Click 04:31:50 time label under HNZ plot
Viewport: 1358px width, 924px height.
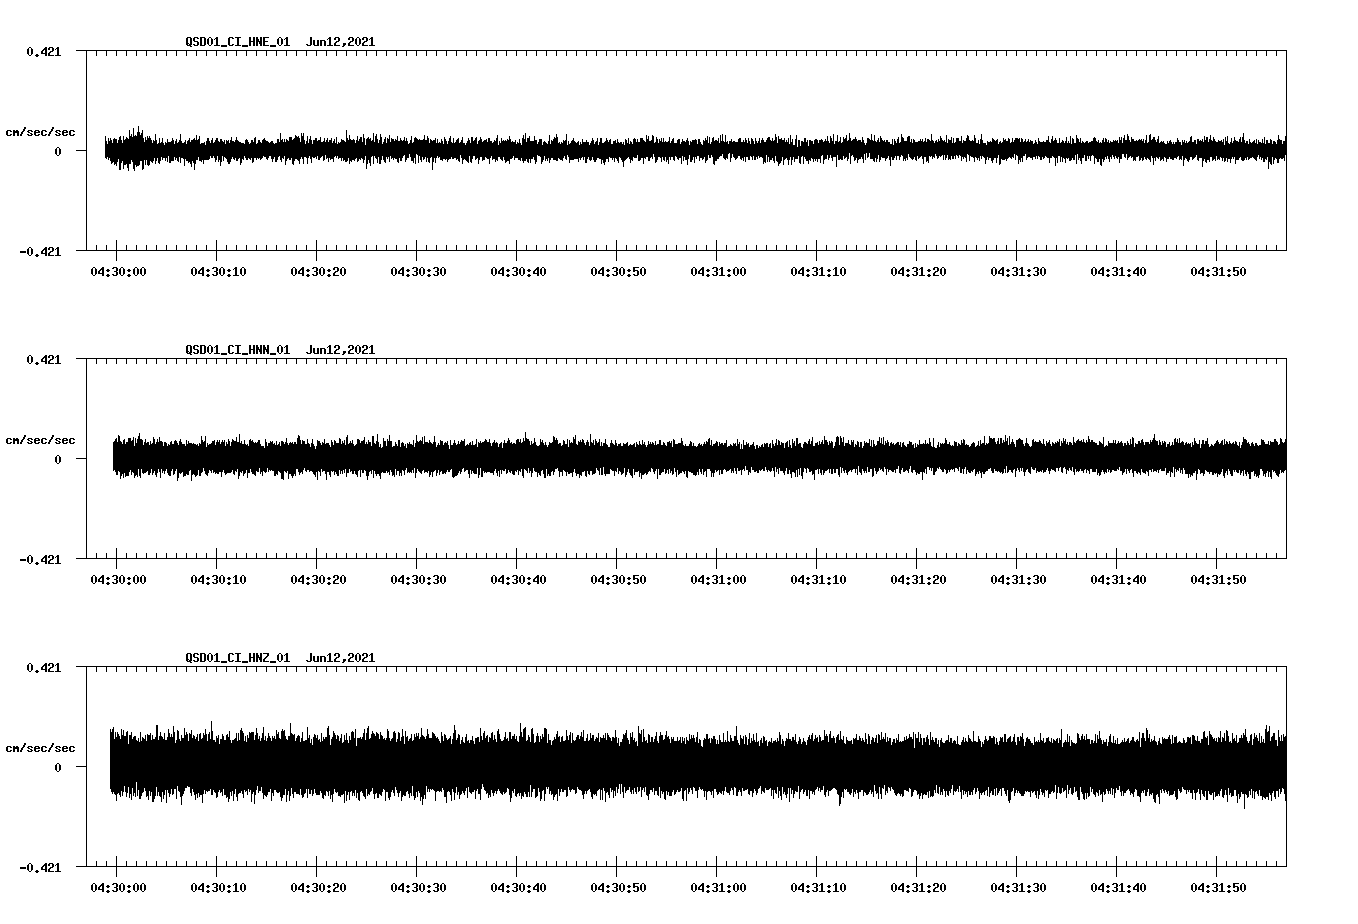[x=1218, y=887]
